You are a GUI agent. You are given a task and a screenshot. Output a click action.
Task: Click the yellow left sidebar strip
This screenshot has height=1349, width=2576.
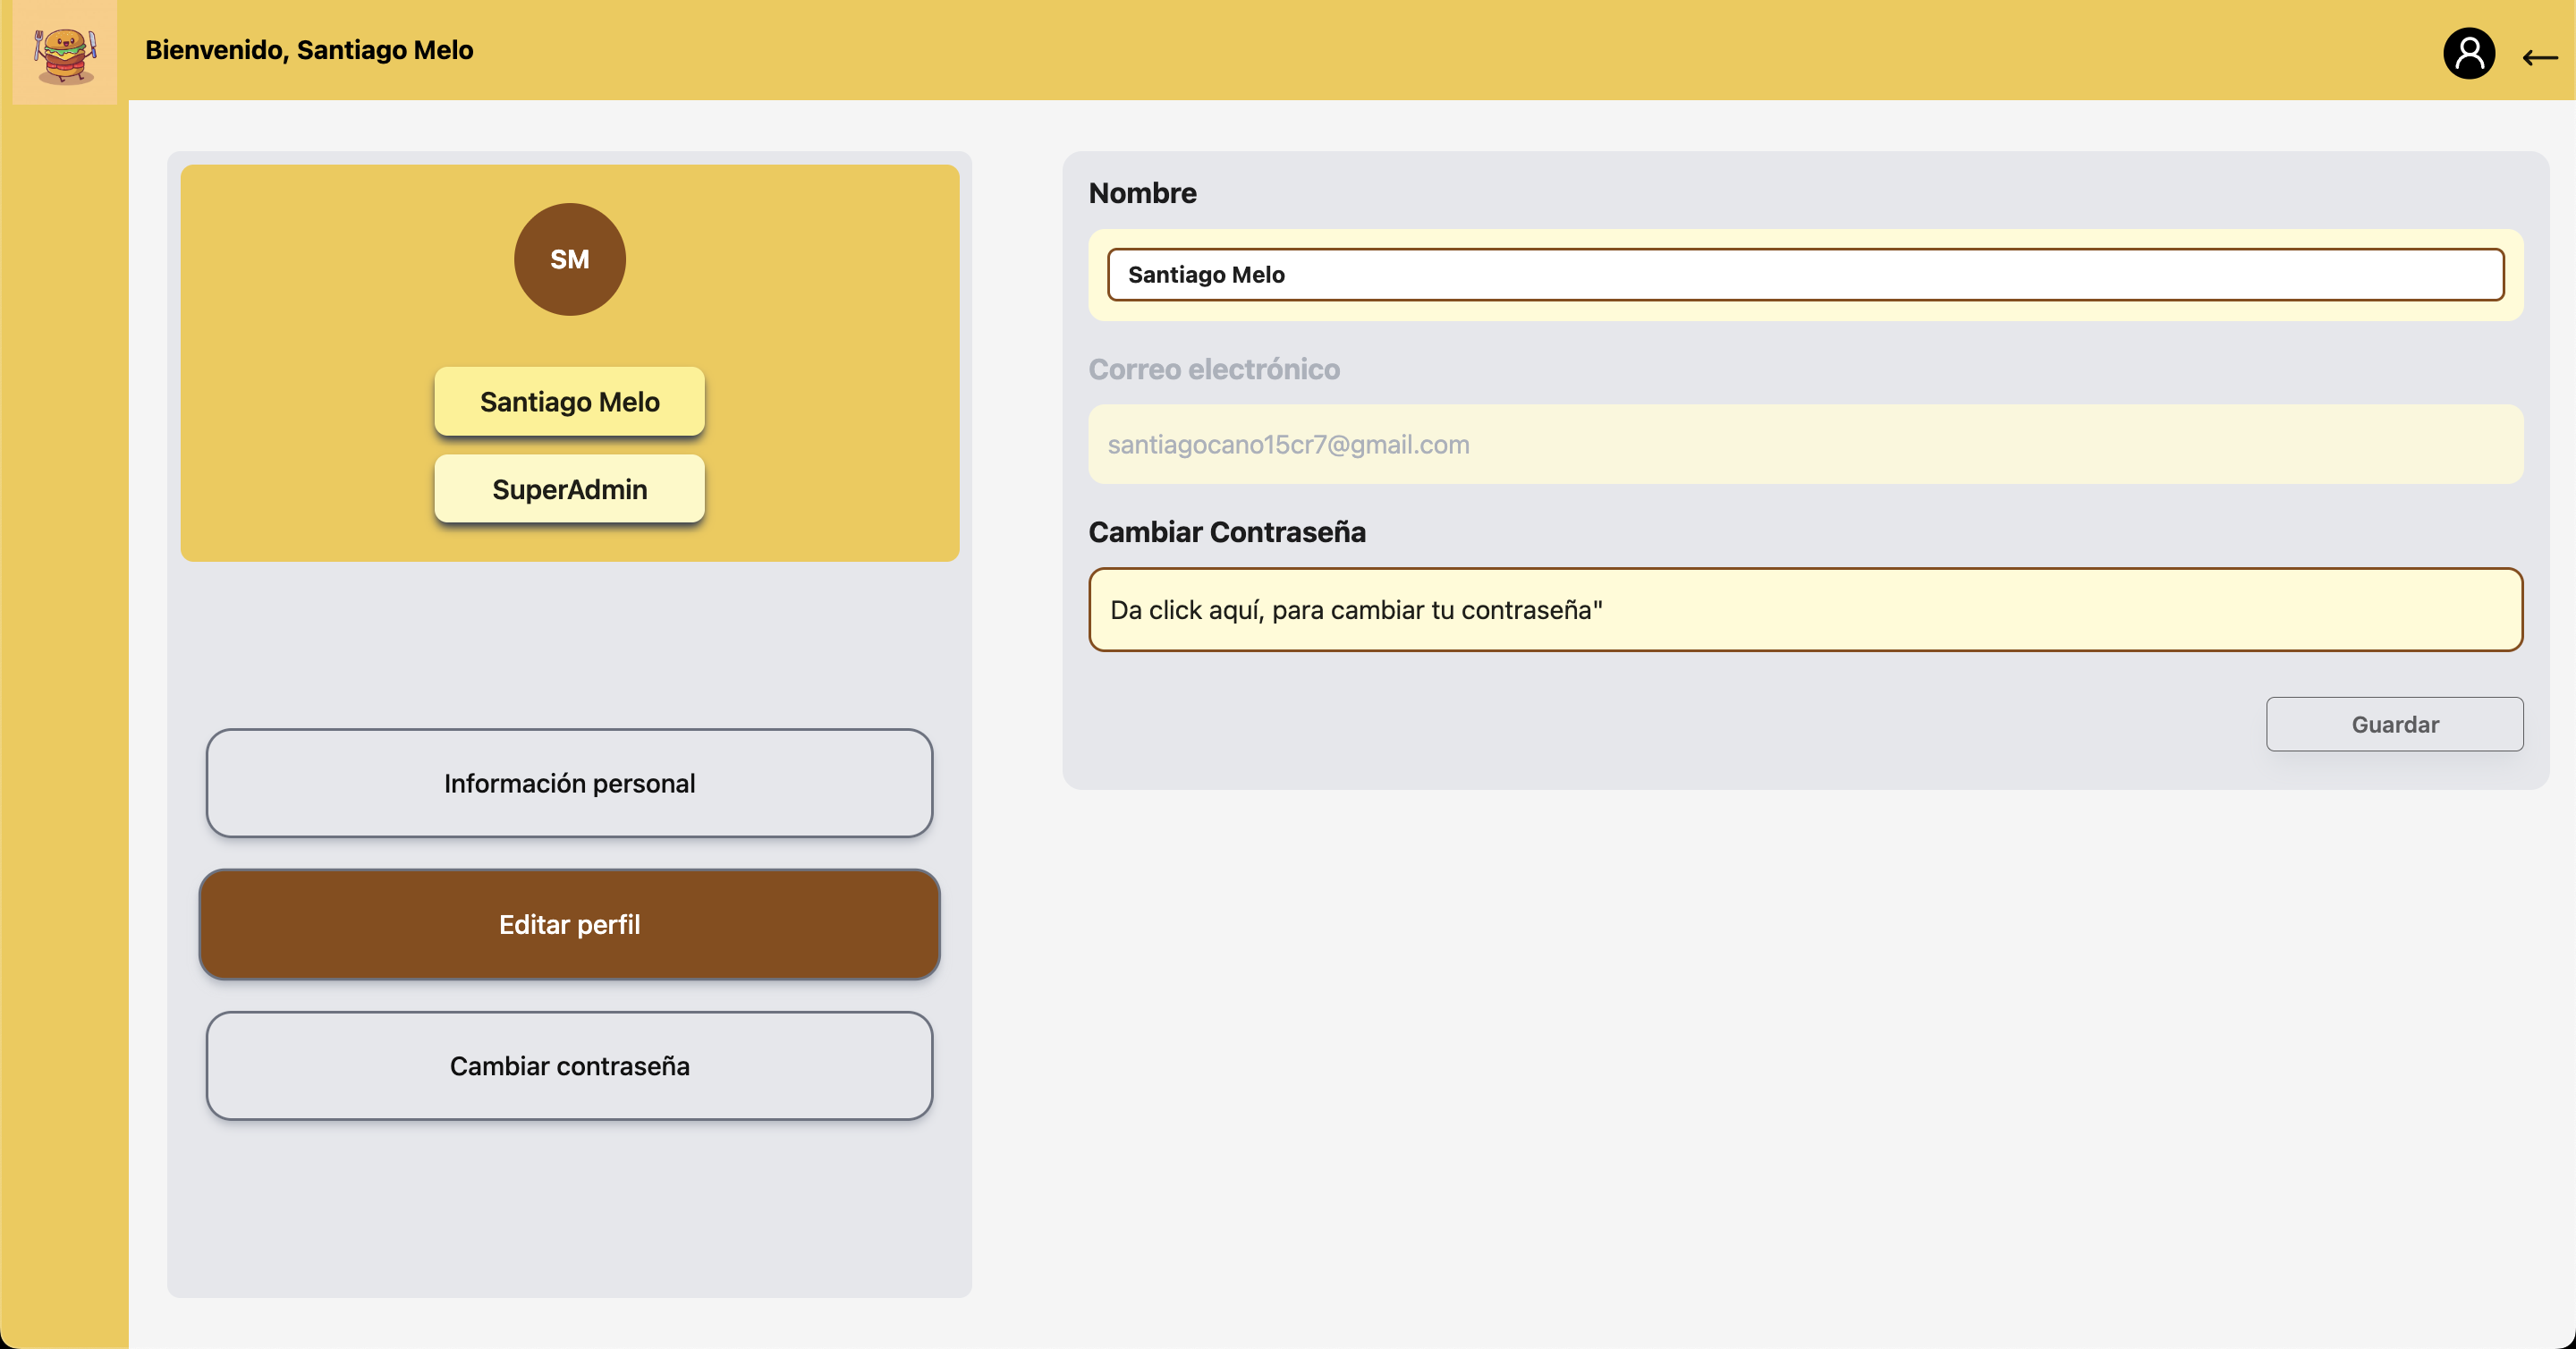(x=64, y=700)
